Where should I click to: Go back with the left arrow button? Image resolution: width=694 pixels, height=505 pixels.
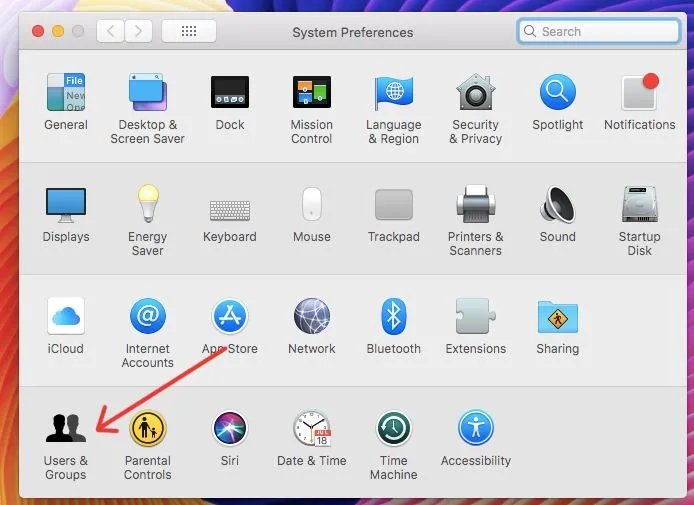coord(110,31)
